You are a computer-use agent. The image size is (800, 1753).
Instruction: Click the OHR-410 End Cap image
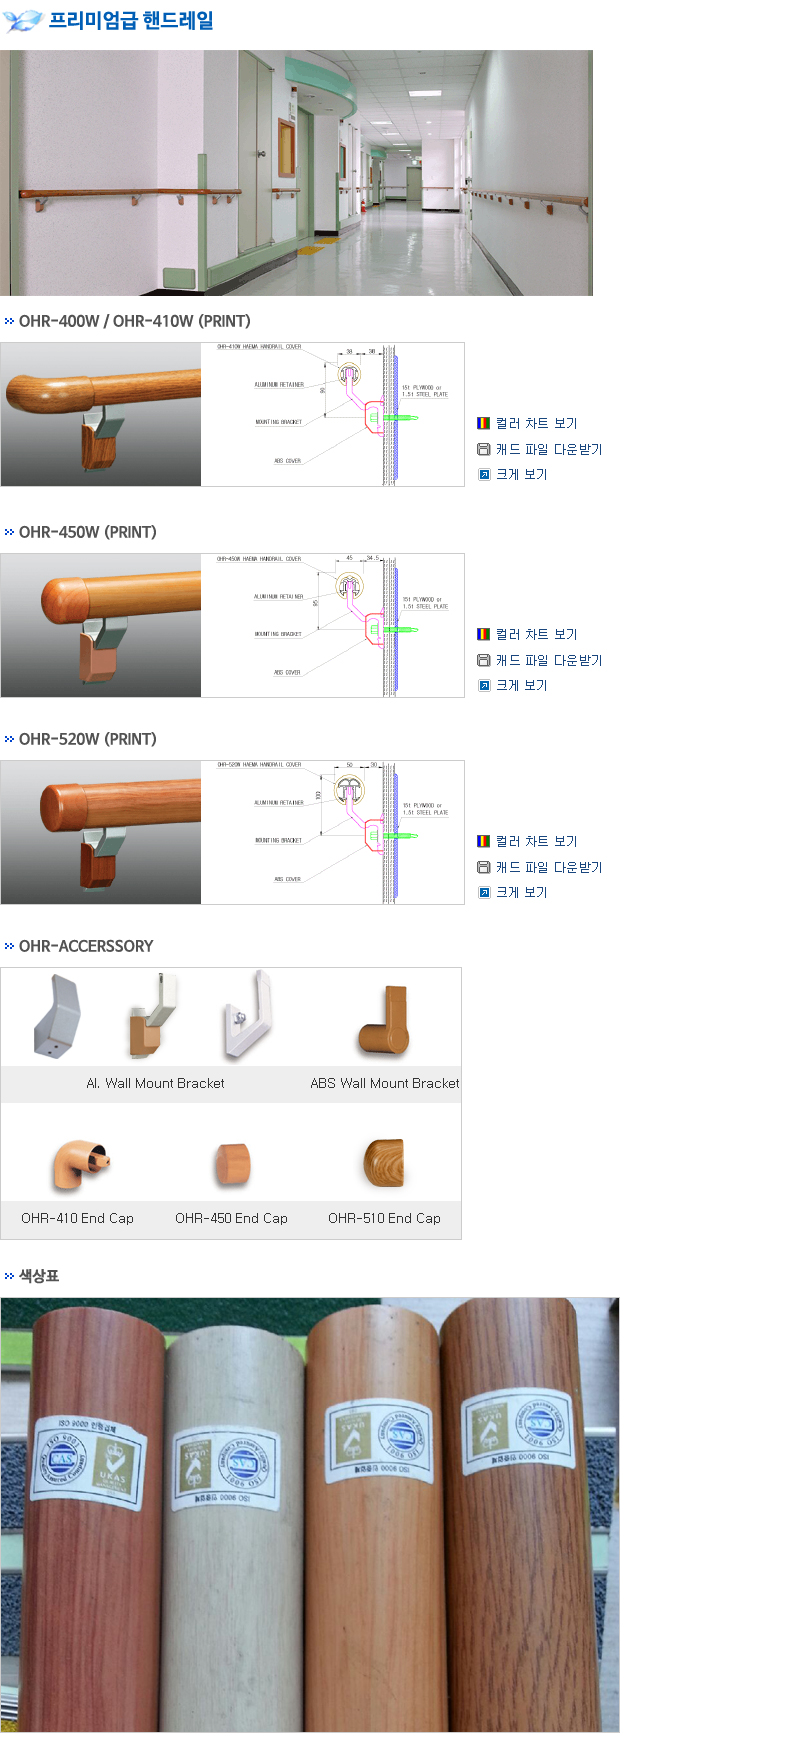80,1163
